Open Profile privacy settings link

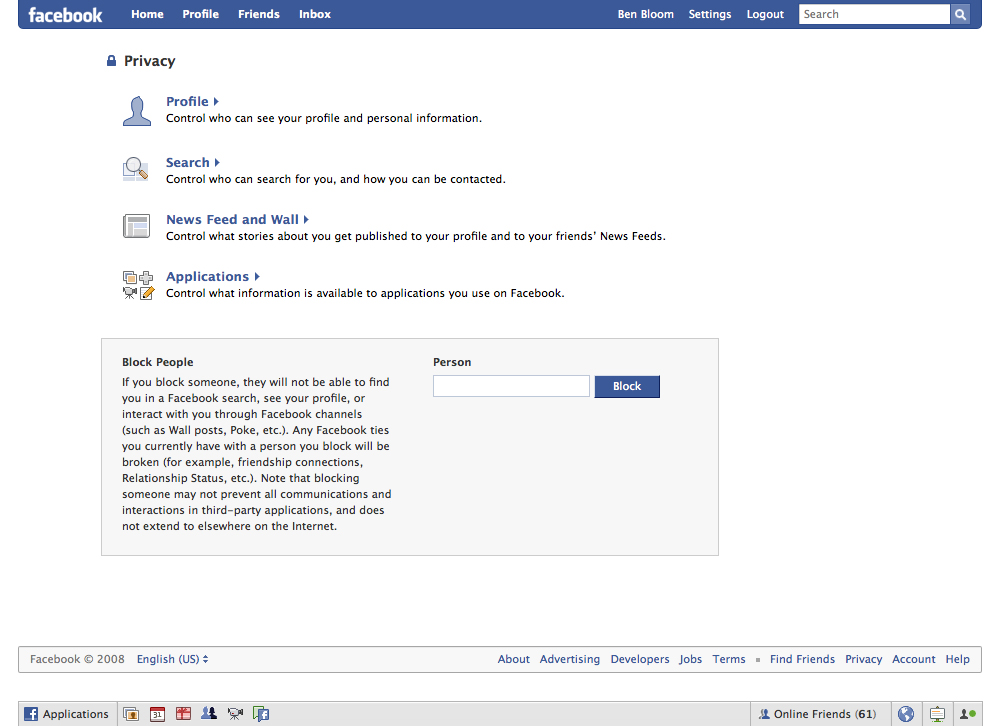(x=187, y=101)
